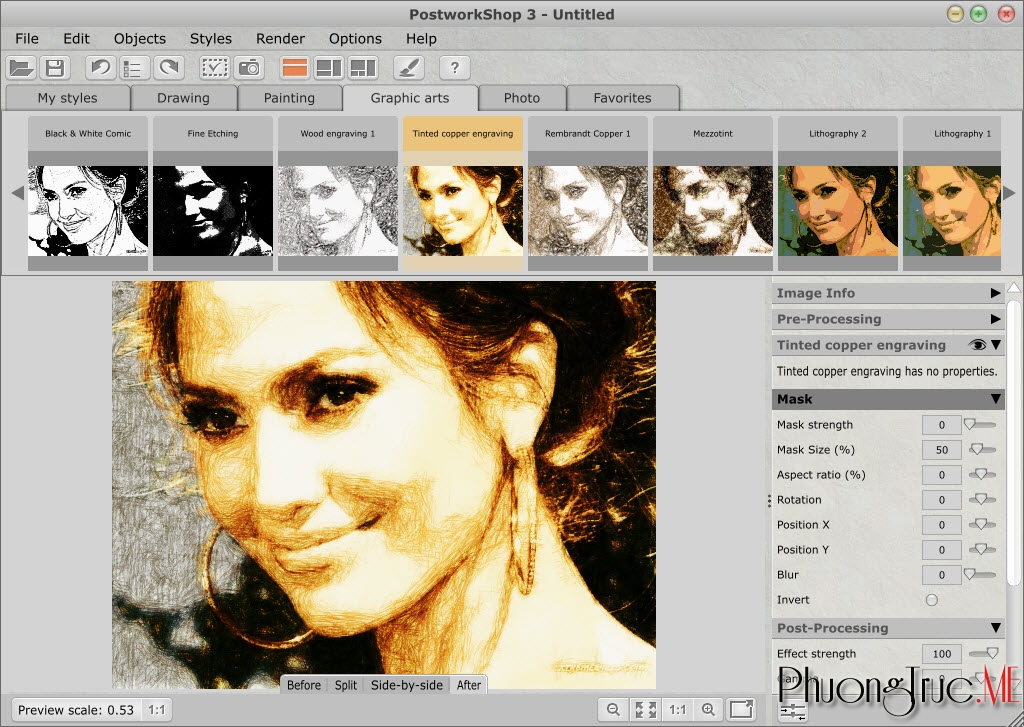Click the save floppy disk icon
The image size is (1024, 727).
click(x=53, y=68)
